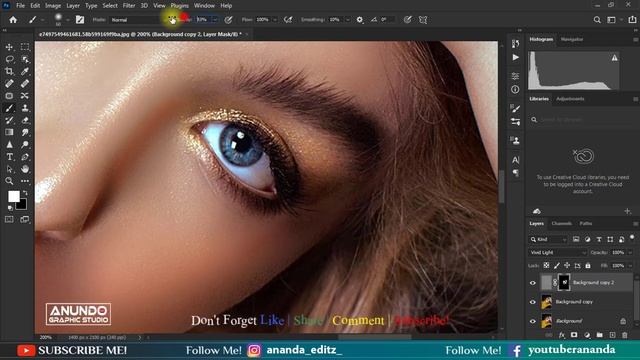Toggle lock all padlock
Screen dimensions: 640x360
tap(588, 265)
